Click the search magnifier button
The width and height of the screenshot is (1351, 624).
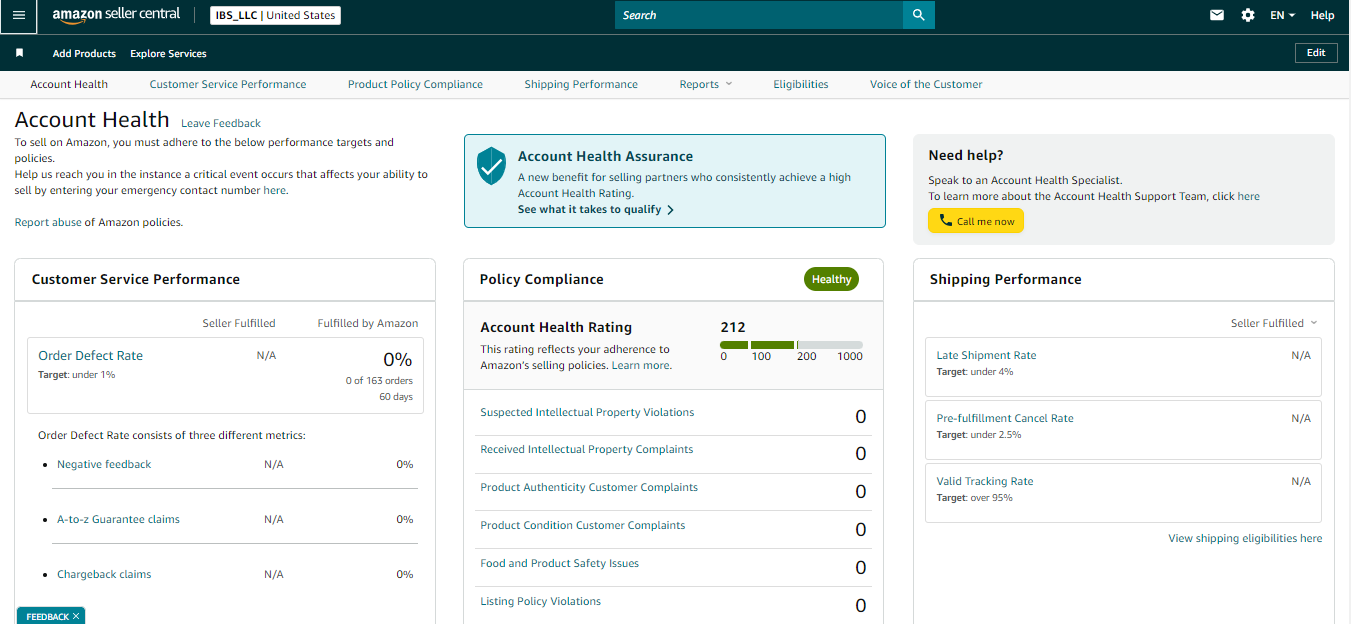[918, 15]
